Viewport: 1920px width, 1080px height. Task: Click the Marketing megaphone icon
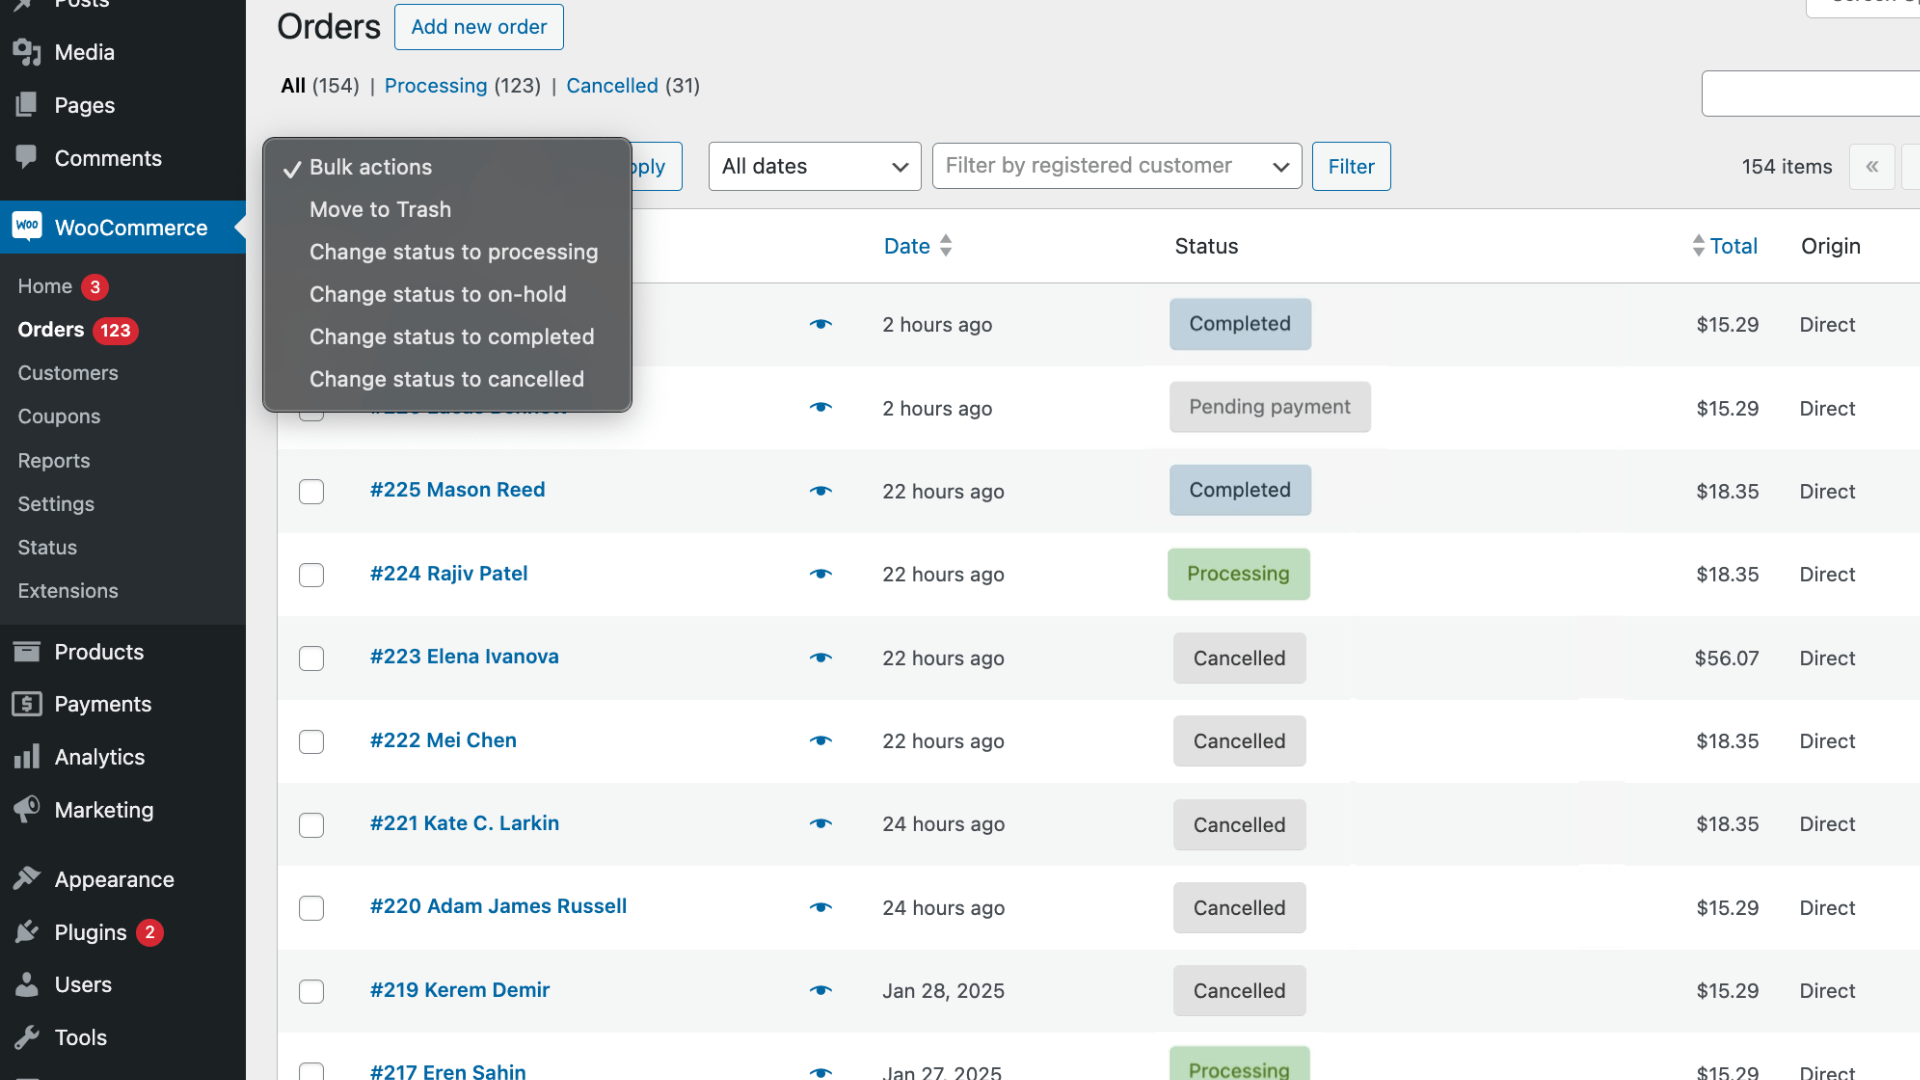[27, 809]
